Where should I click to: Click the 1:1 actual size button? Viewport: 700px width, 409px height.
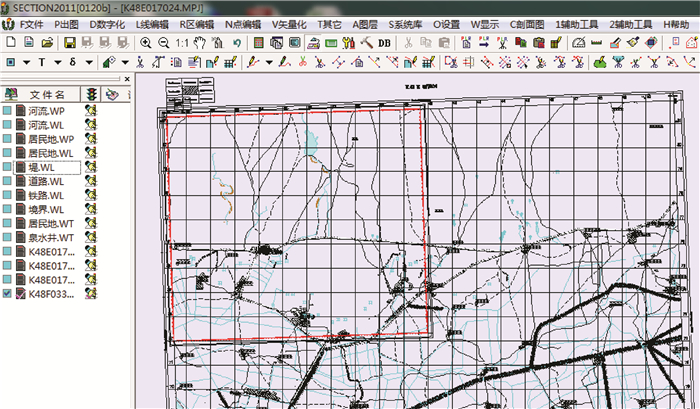pos(181,42)
